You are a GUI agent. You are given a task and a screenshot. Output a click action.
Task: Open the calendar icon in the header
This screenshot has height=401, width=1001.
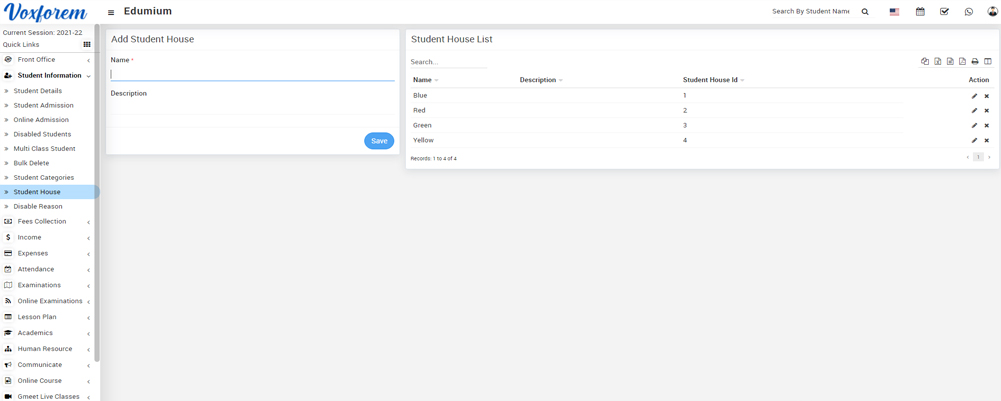920,12
